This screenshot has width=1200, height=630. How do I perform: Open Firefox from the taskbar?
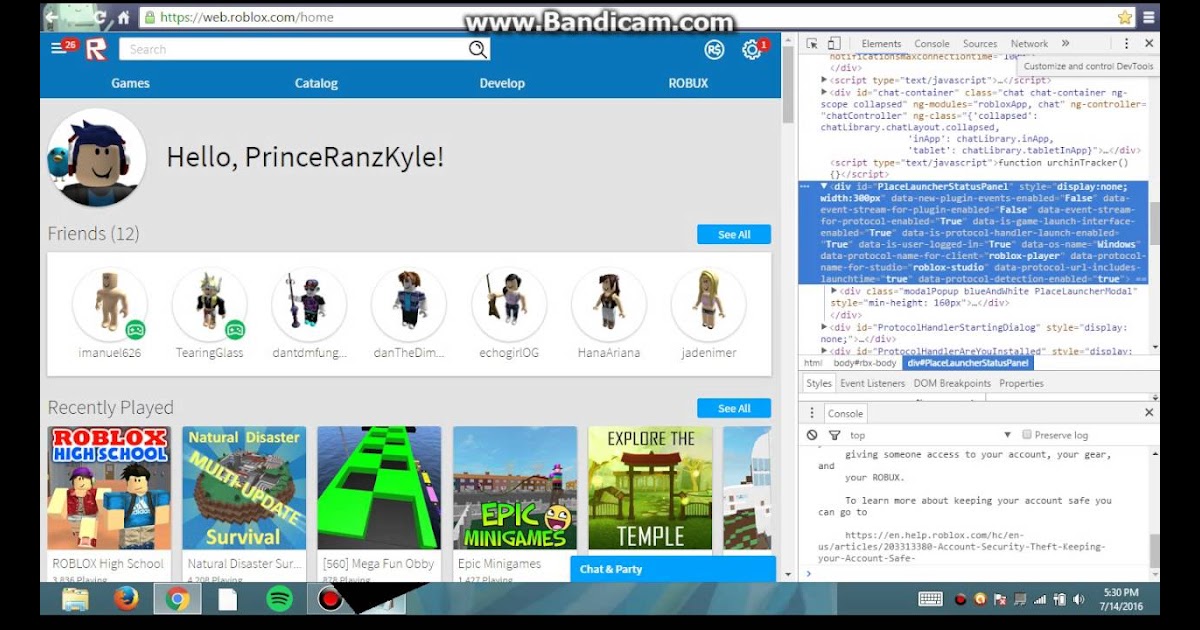pos(126,599)
